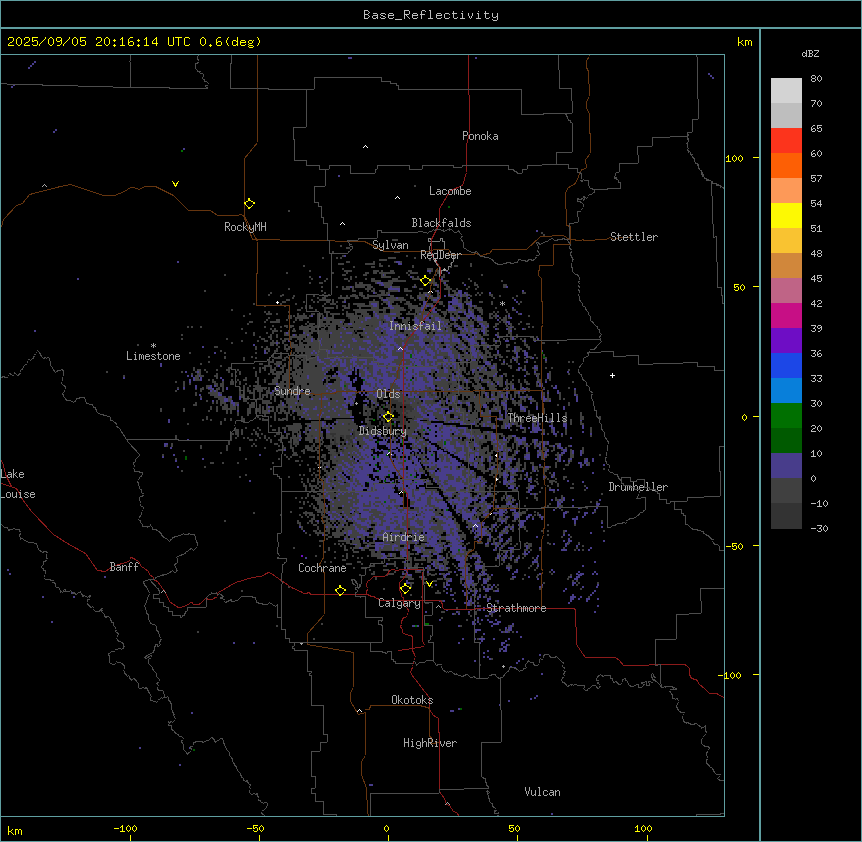Viewport: 862px width, 842px height.
Task: Click the yellow marker near RockyMH
Action: point(249,204)
